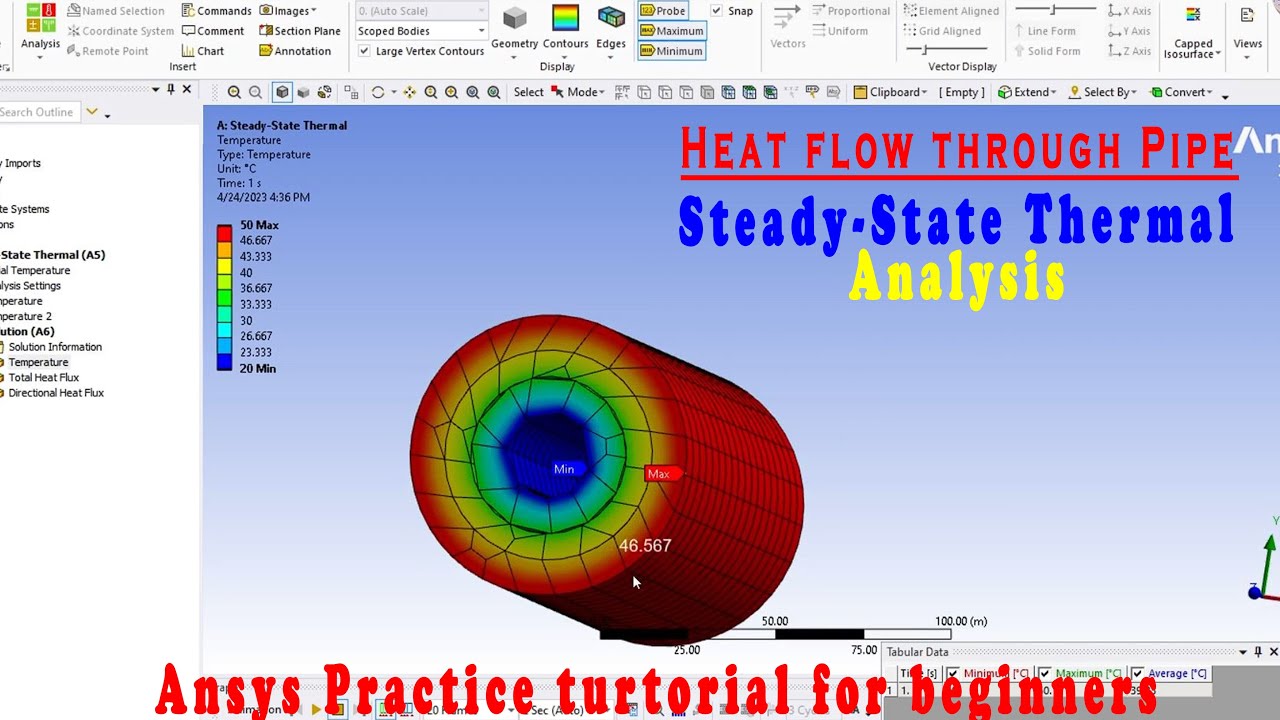Click the Rotate tool icon

tap(378, 92)
